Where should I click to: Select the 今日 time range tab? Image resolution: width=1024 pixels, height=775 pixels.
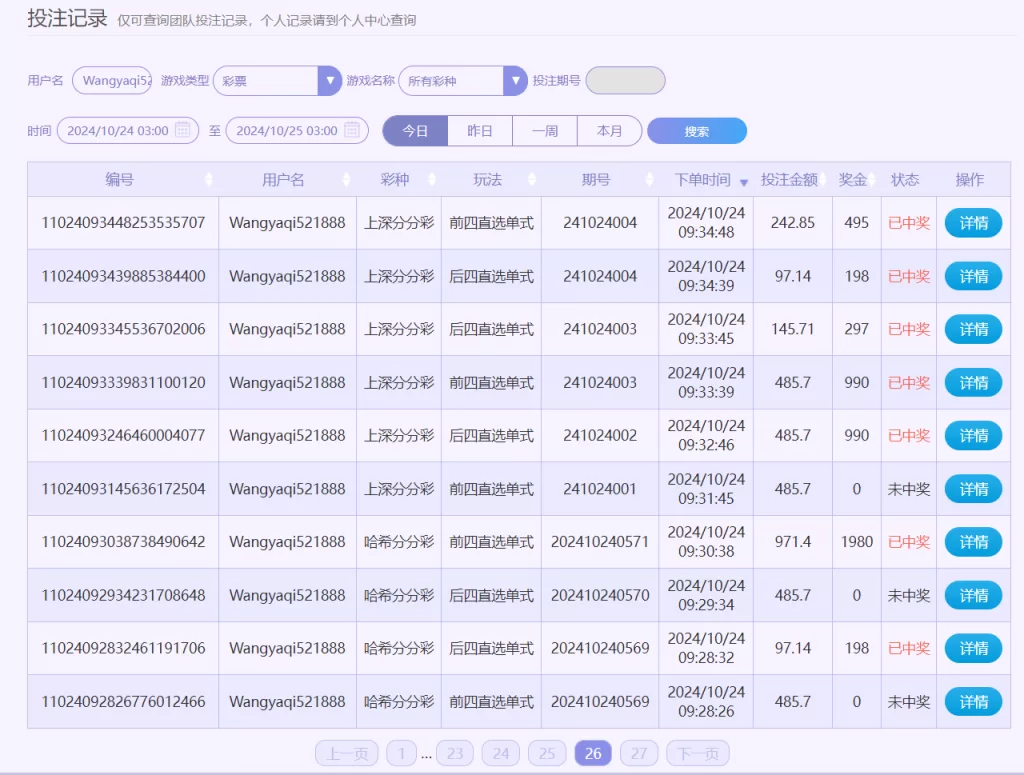tap(415, 131)
